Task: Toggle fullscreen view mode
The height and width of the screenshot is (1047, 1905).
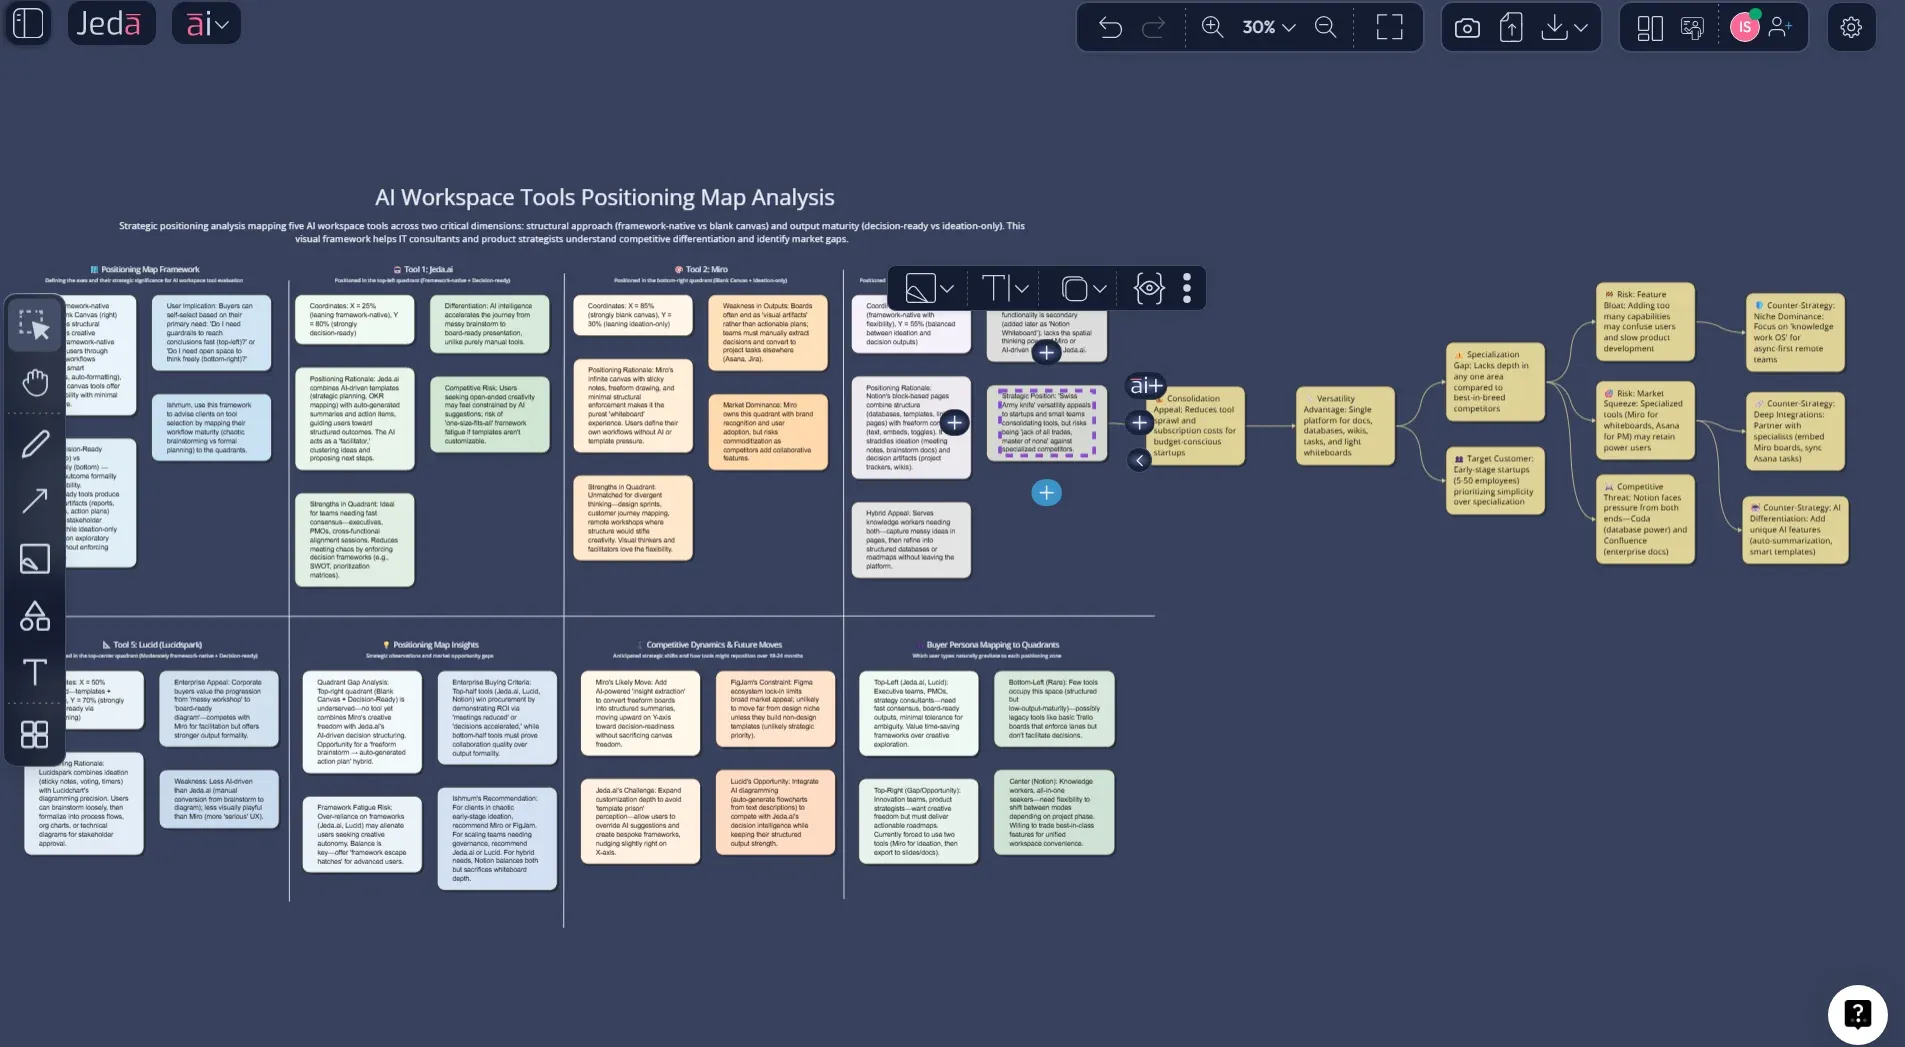Action: click(1390, 27)
